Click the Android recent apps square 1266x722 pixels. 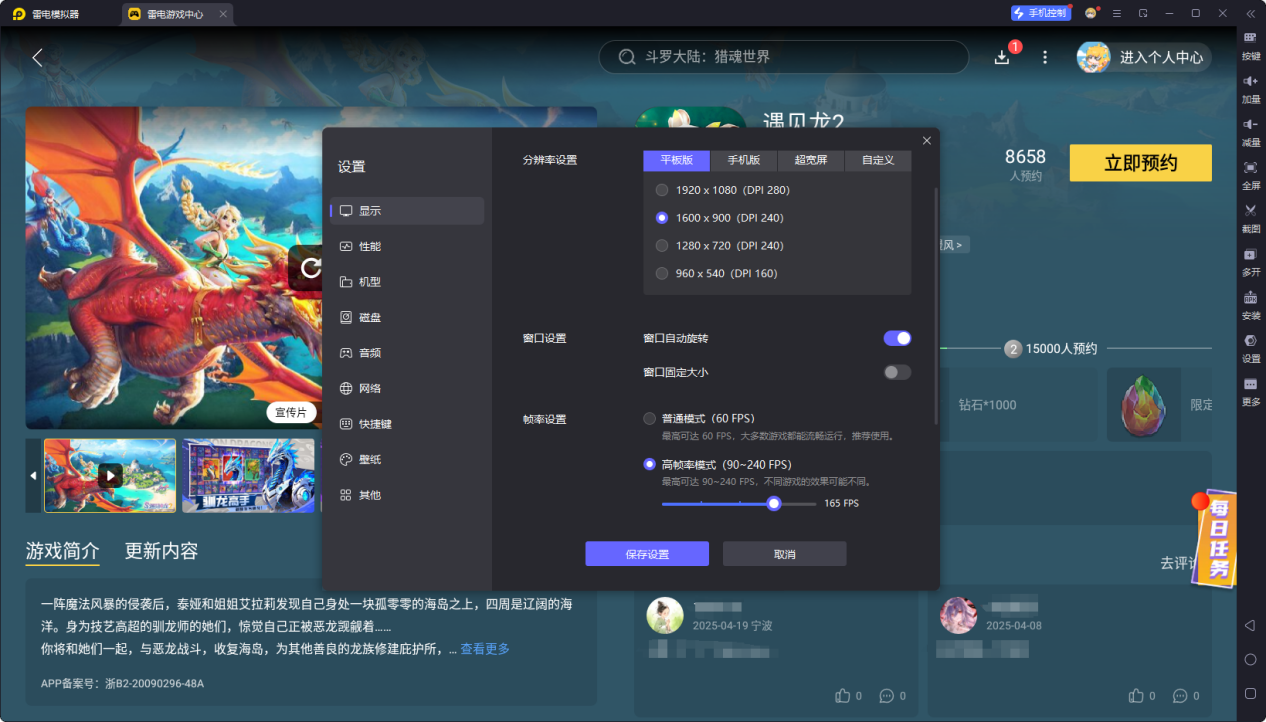[x=1250, y=693]
